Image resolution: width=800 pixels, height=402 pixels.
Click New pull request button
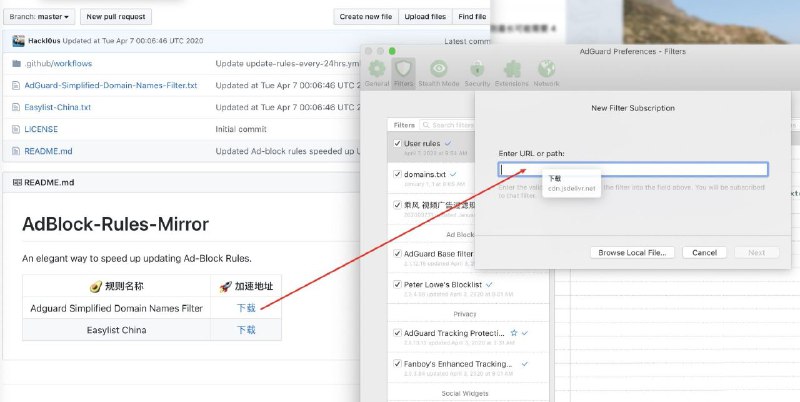116,16
